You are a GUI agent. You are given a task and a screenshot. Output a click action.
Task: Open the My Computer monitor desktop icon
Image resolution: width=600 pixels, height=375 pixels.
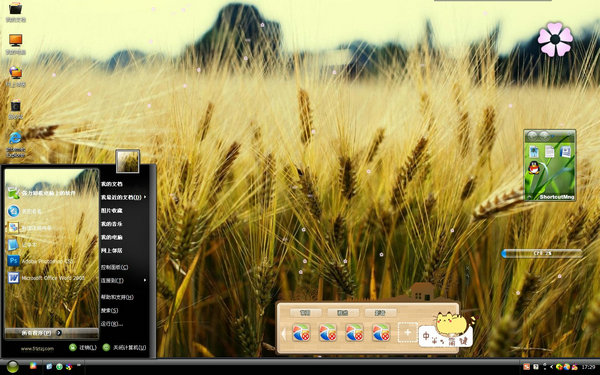(x=16, y=44)
